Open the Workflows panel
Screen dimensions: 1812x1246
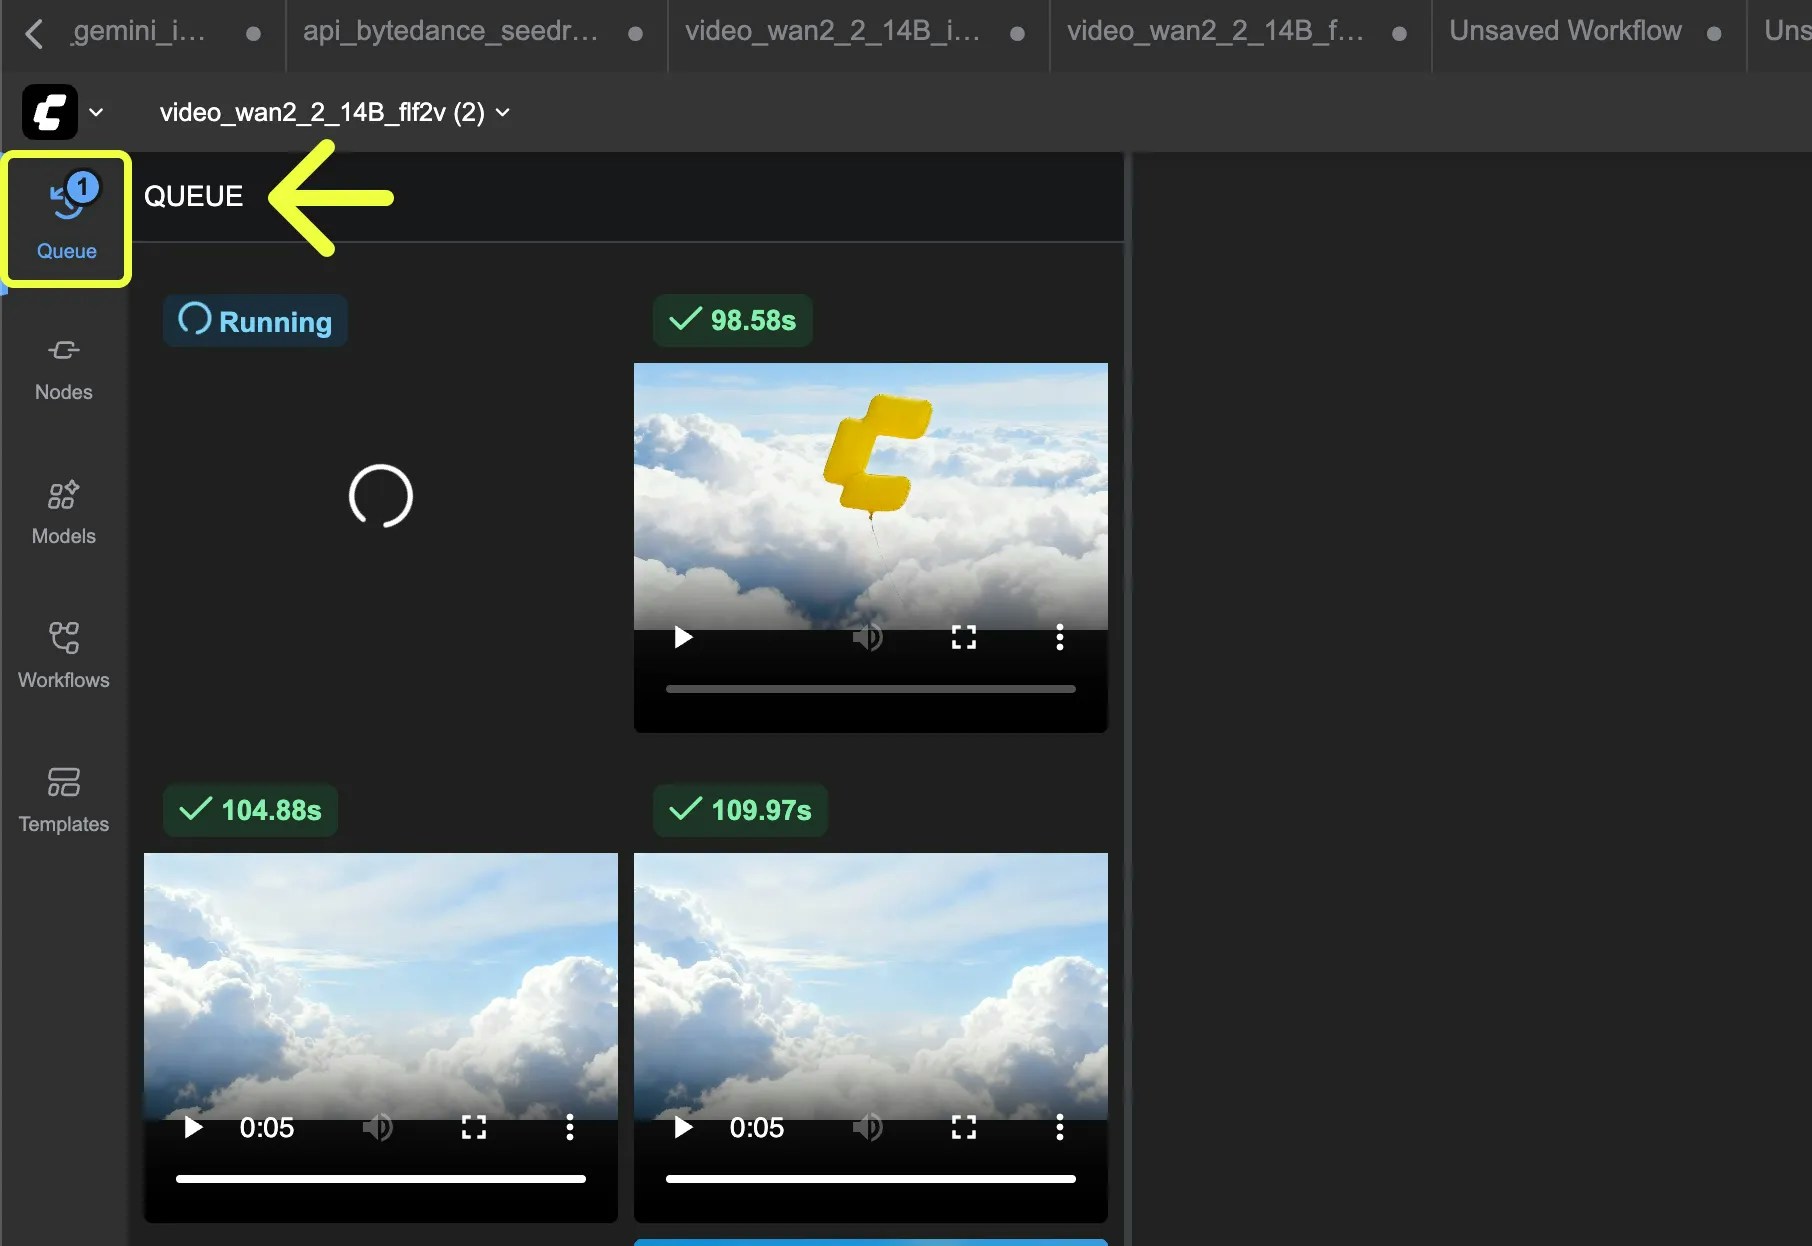pyautogui.click(x=63, y=655)
